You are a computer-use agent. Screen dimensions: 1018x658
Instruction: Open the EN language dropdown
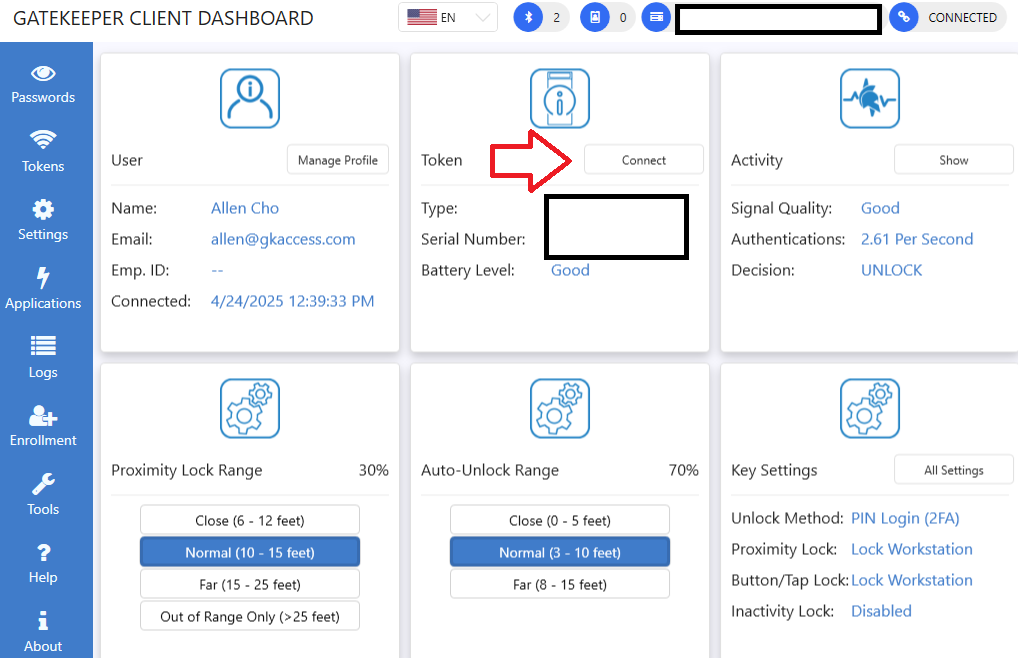coord(448,17)
